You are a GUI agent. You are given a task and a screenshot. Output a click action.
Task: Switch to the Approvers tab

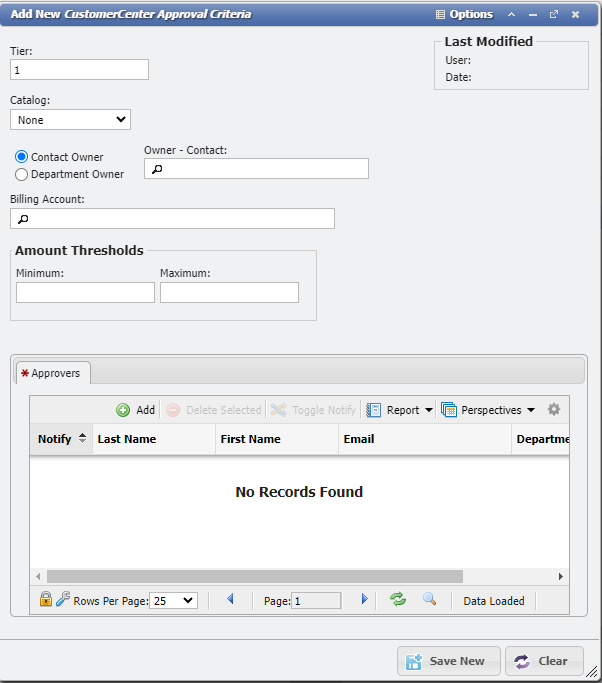54,373
